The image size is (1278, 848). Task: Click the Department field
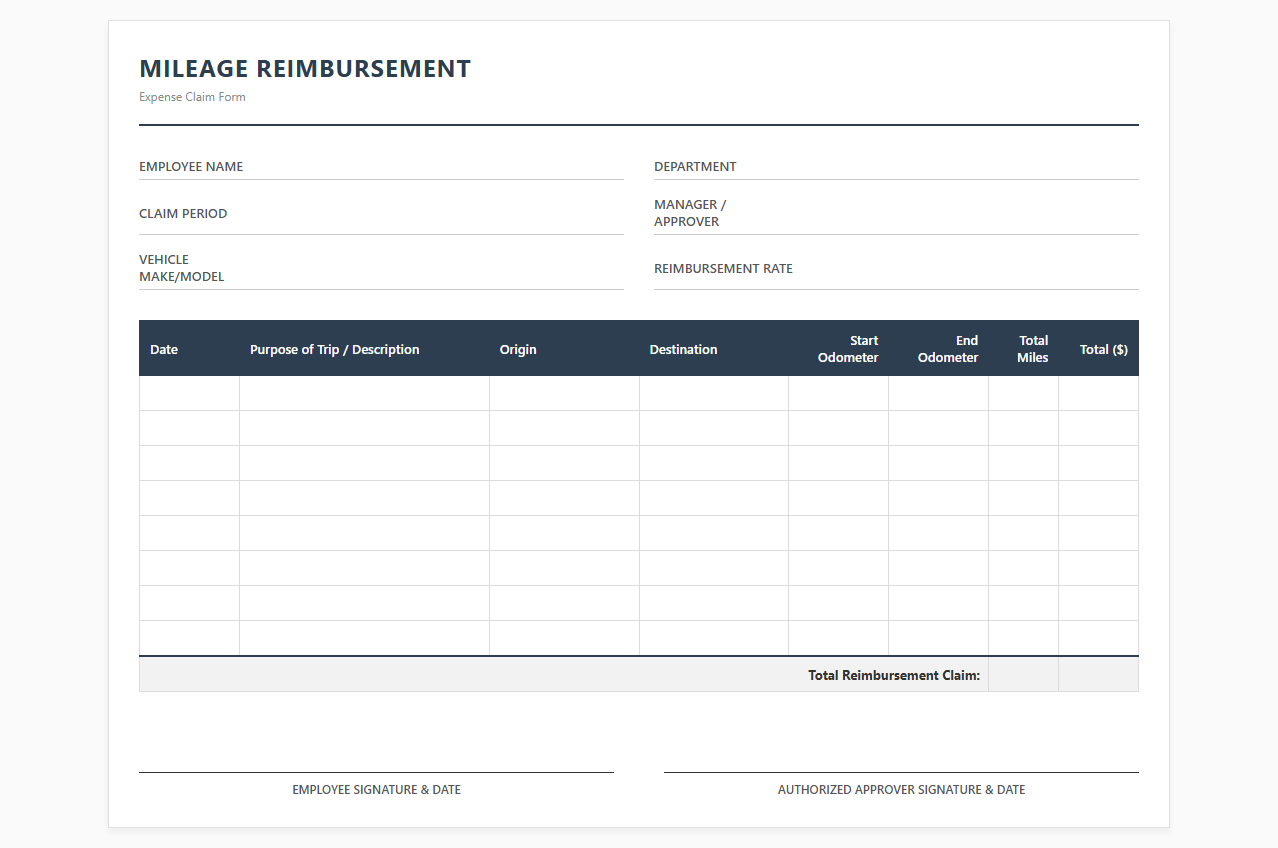tap(896, 167)
